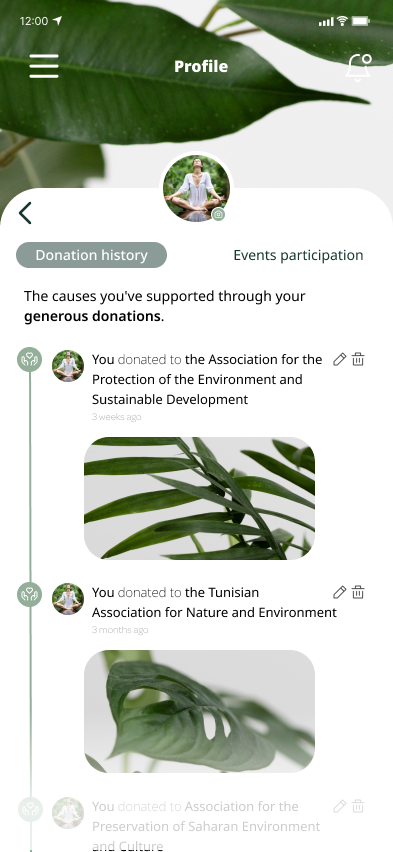Click the second donation timeline marker

(x=29, y=595)
